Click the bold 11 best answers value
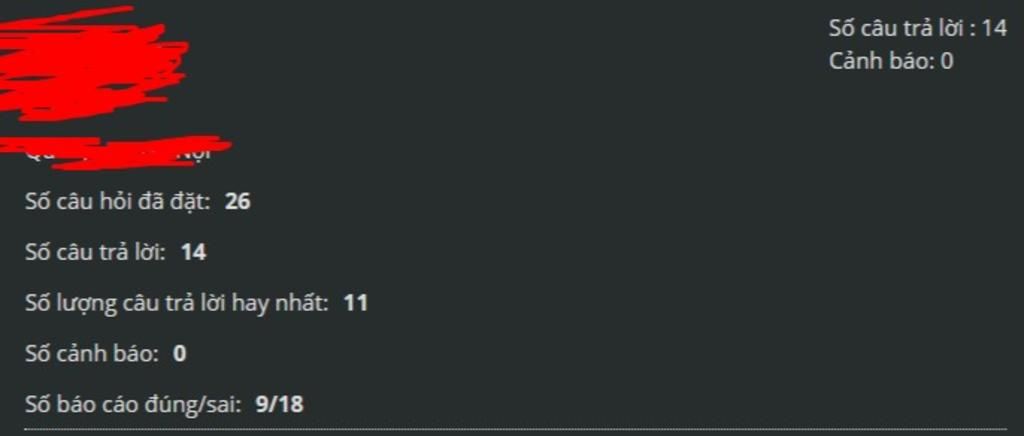The height and width of the screenshot is (436, 1024). (355, 303)
